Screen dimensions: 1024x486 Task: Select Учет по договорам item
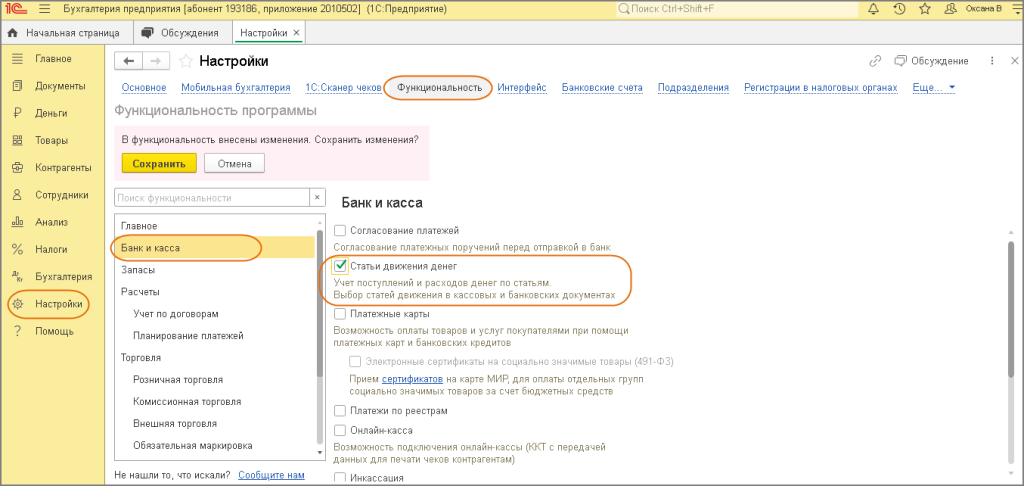coord(214,314)
